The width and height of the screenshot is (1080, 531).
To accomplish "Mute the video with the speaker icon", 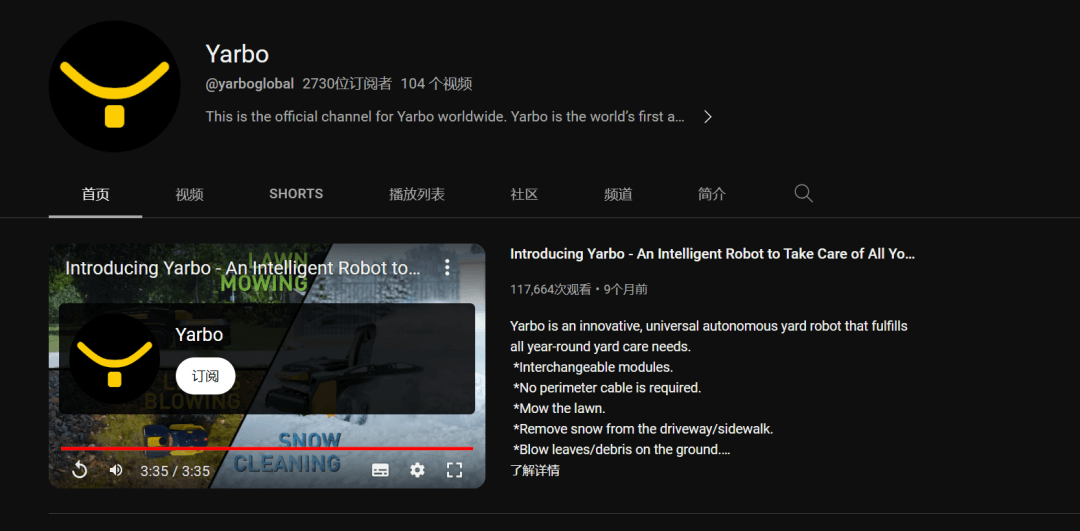I will pos(116,470).
